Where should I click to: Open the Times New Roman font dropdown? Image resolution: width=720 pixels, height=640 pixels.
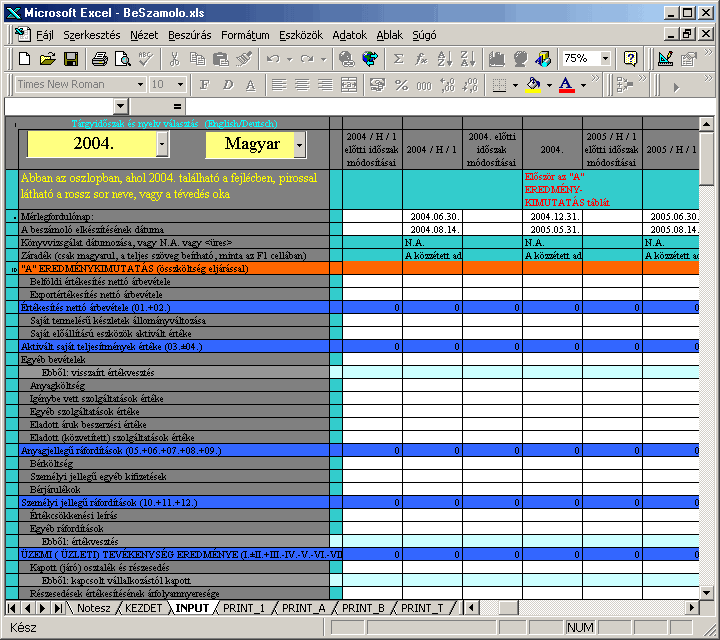point(140,84)
